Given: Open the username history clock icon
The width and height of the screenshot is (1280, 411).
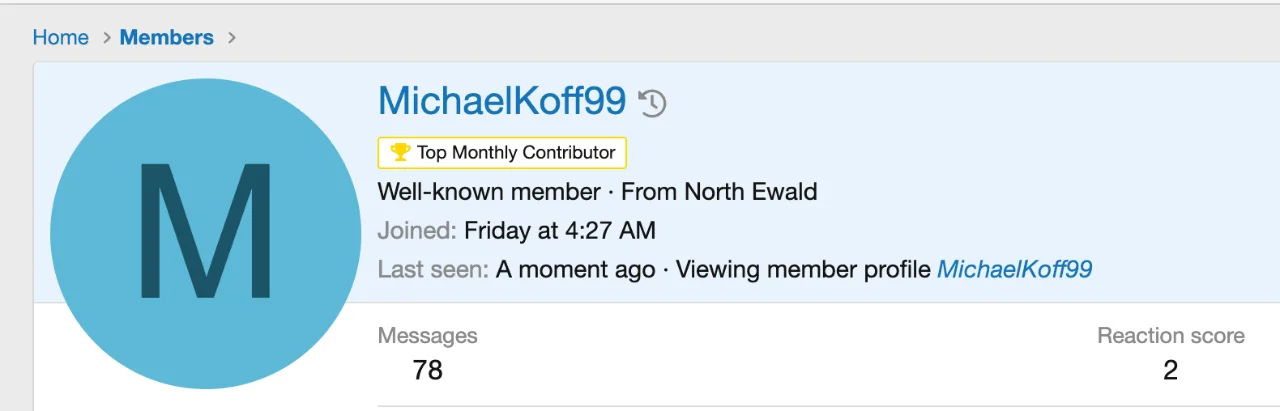Looking at the screenshot, I should 653,103.
